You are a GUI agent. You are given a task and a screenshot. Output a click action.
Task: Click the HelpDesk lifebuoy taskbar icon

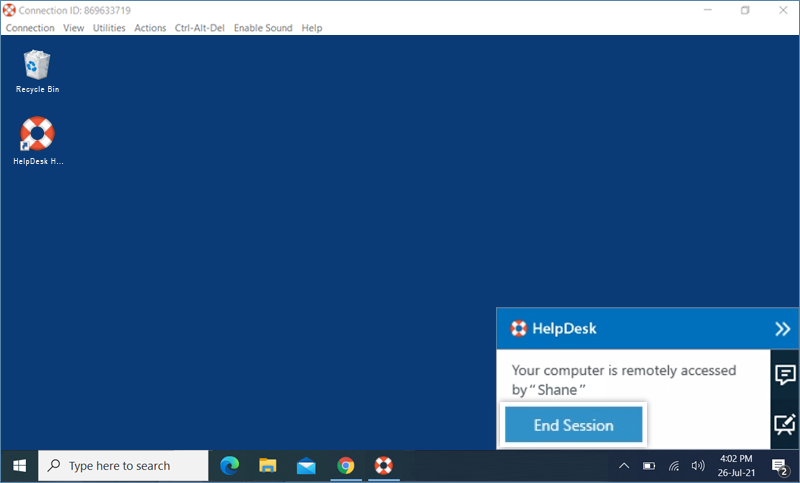click(383, 466)
